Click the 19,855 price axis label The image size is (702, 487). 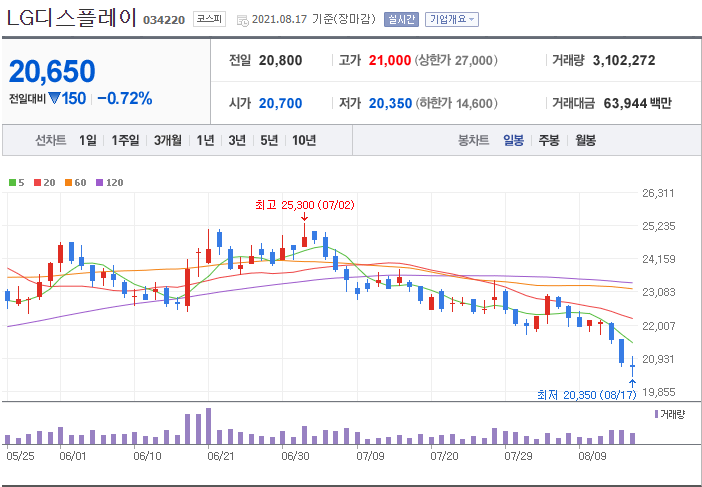point(658,392)
